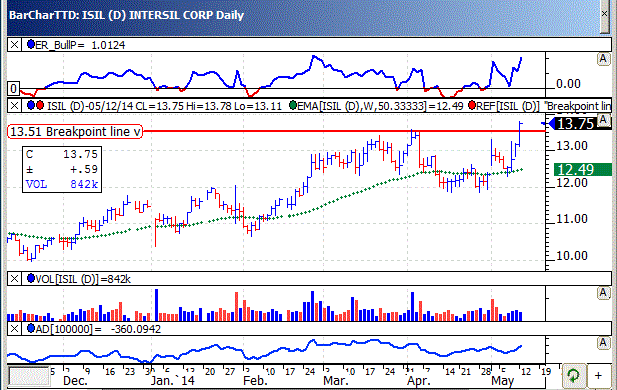The height and width of the screenshot is (390, 617).
Task: Toggle auto-scale 'A' on AD pane
Action: pyautogui.click(x=603, y=342)
